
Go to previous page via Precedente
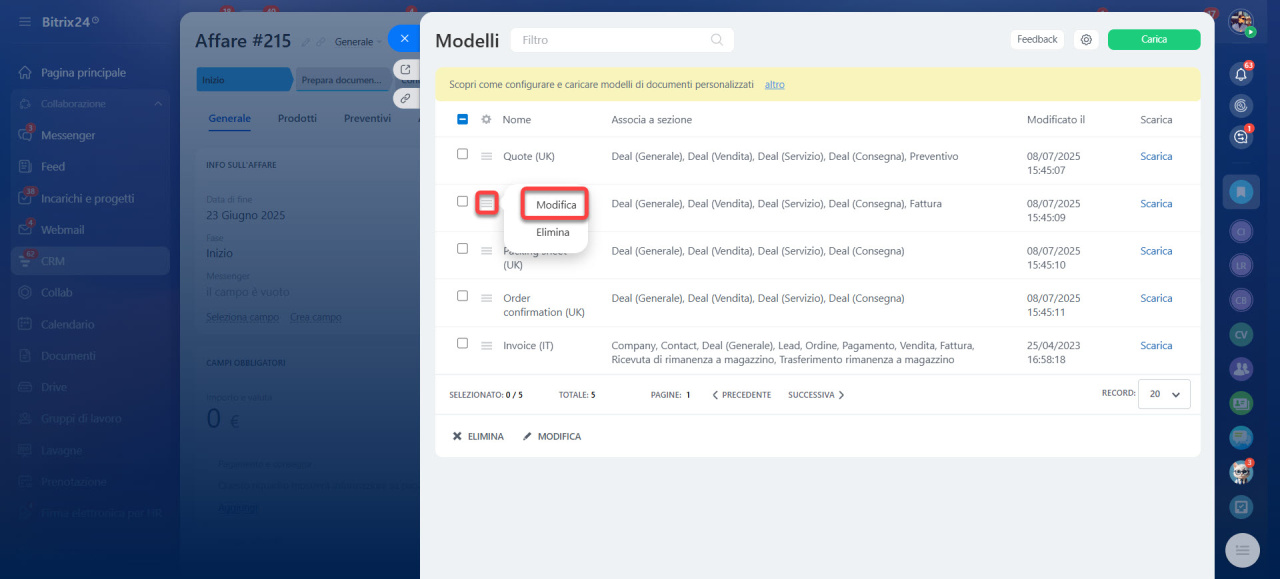(741, 395)
